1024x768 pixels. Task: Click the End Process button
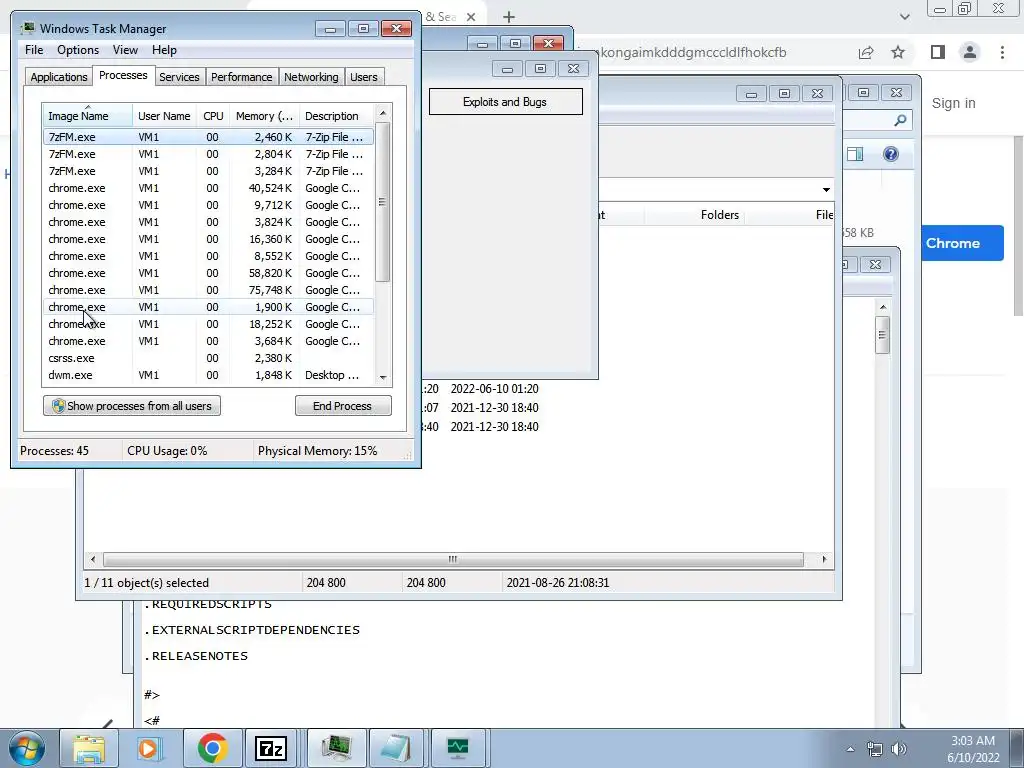point(343,406)
